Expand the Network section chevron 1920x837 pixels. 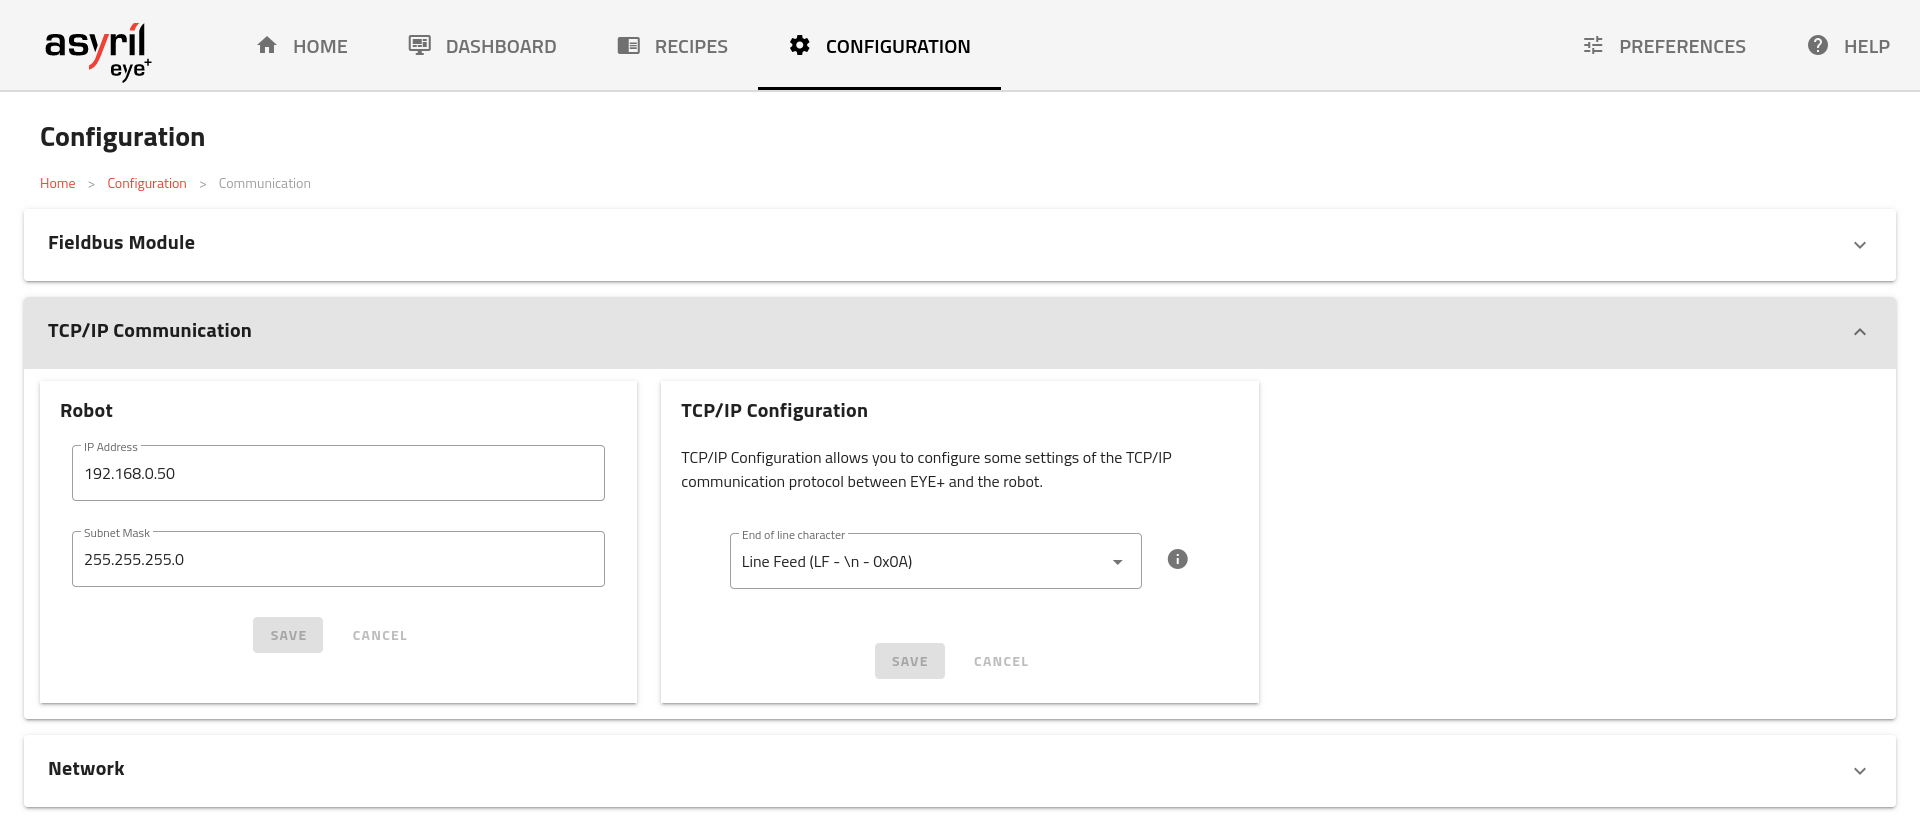point(1859,771)
